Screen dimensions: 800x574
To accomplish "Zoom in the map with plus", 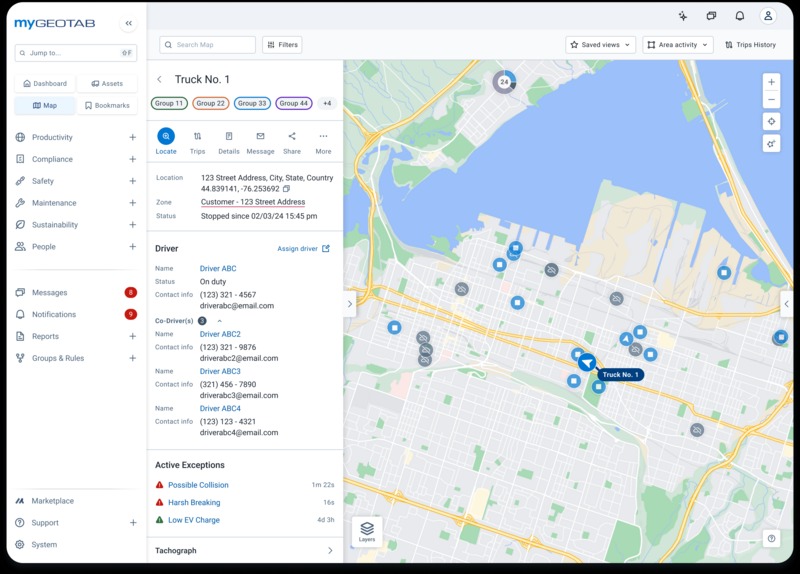I will coord(771,82).
